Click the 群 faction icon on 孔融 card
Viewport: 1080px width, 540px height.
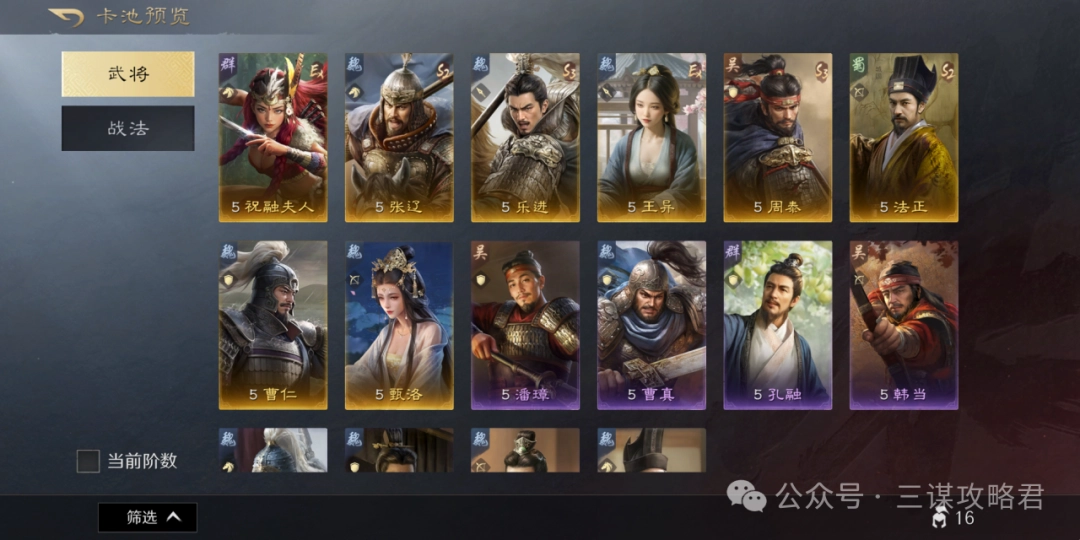[x=733, y=251]
